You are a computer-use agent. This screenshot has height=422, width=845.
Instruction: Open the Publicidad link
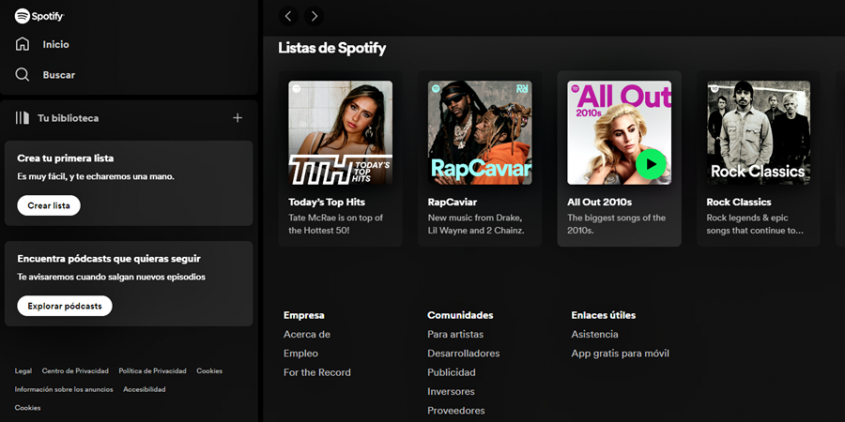[x=452, y=372]
